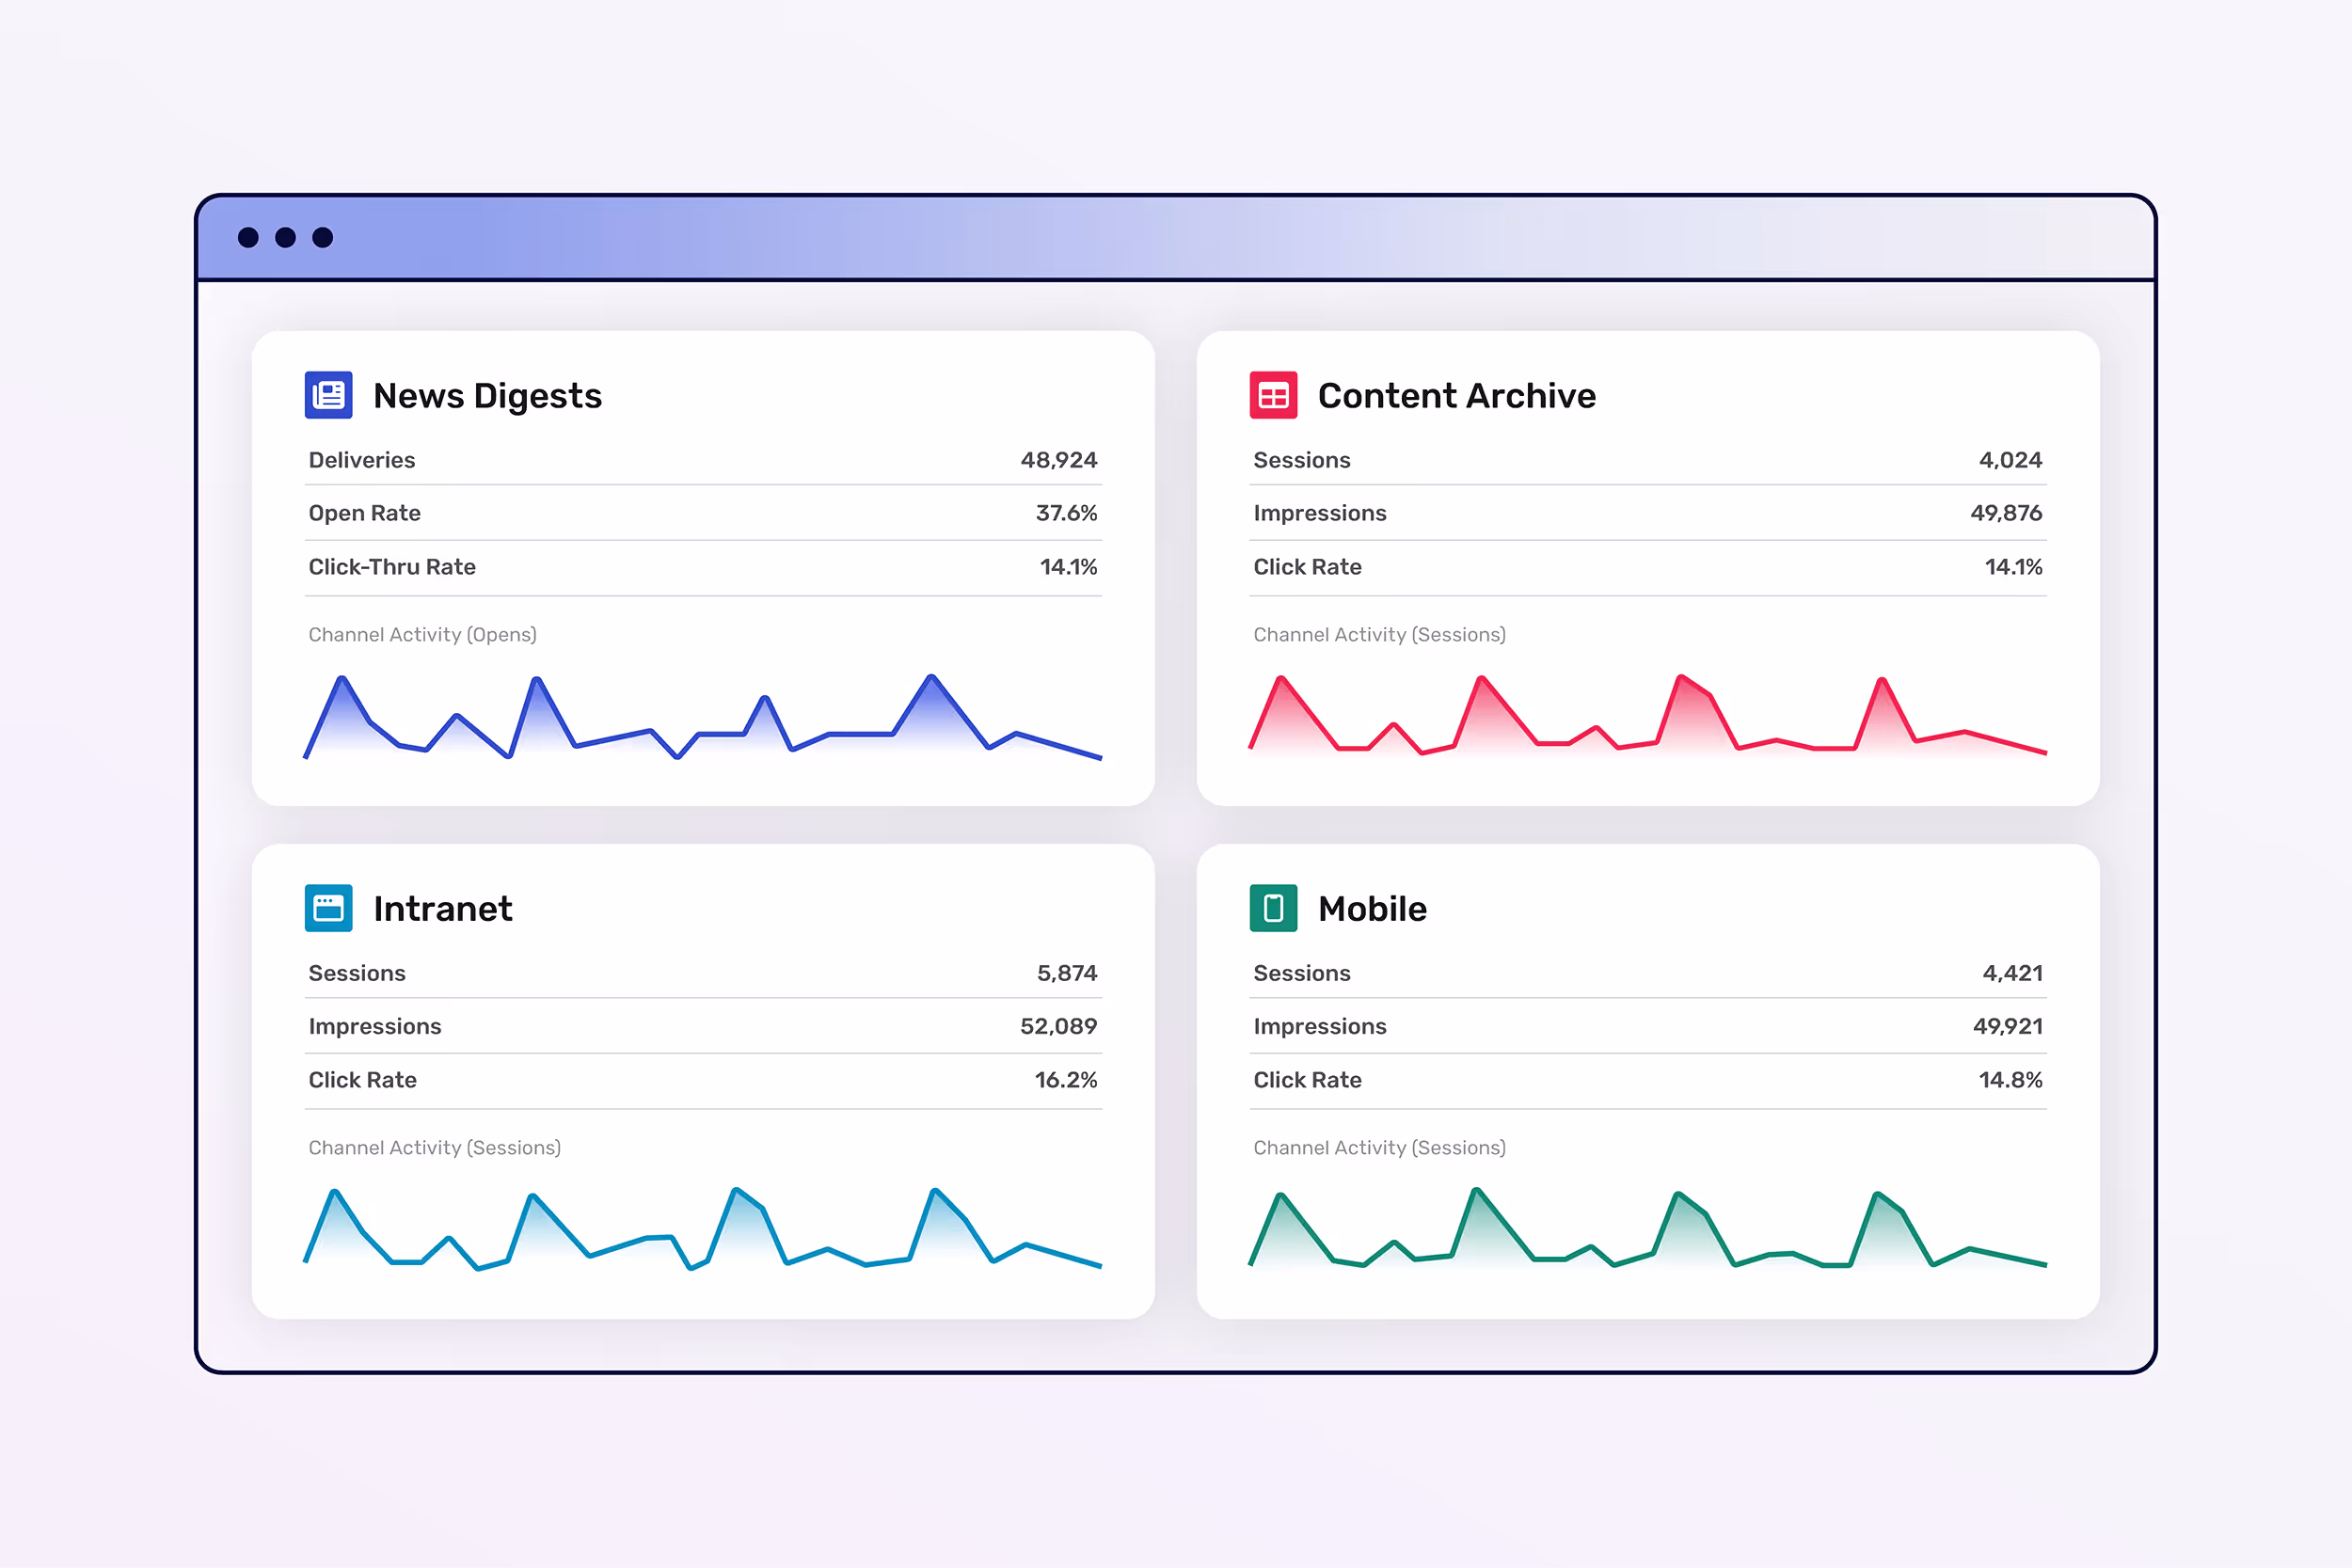Screen dimensions: 2352x1568
Task: Open the News Digests panel title
Action: pos(487,396)
